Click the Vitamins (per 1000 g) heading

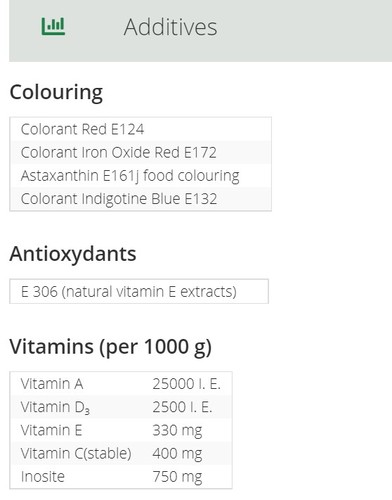click(x=111, y=347)
